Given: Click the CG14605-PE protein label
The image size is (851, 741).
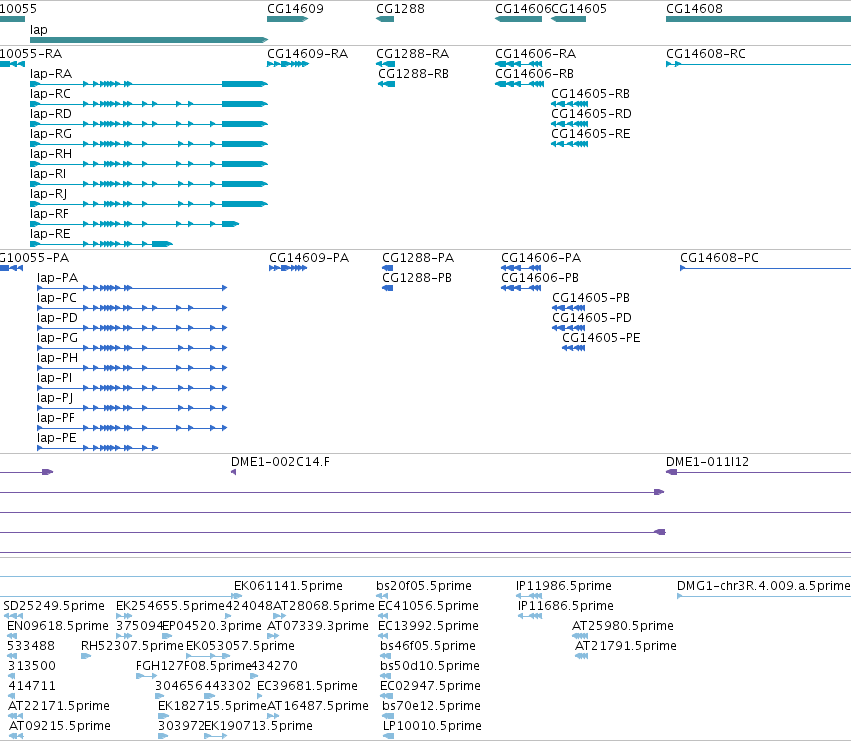Looking at the screenshot, I should (601, 338).
